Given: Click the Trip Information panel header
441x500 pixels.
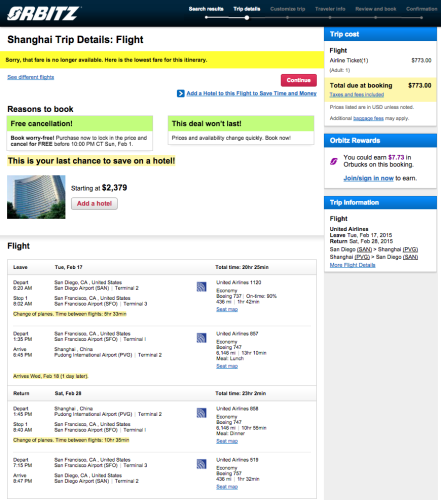Looking at the screenshot, I should [x=380, y=203].
